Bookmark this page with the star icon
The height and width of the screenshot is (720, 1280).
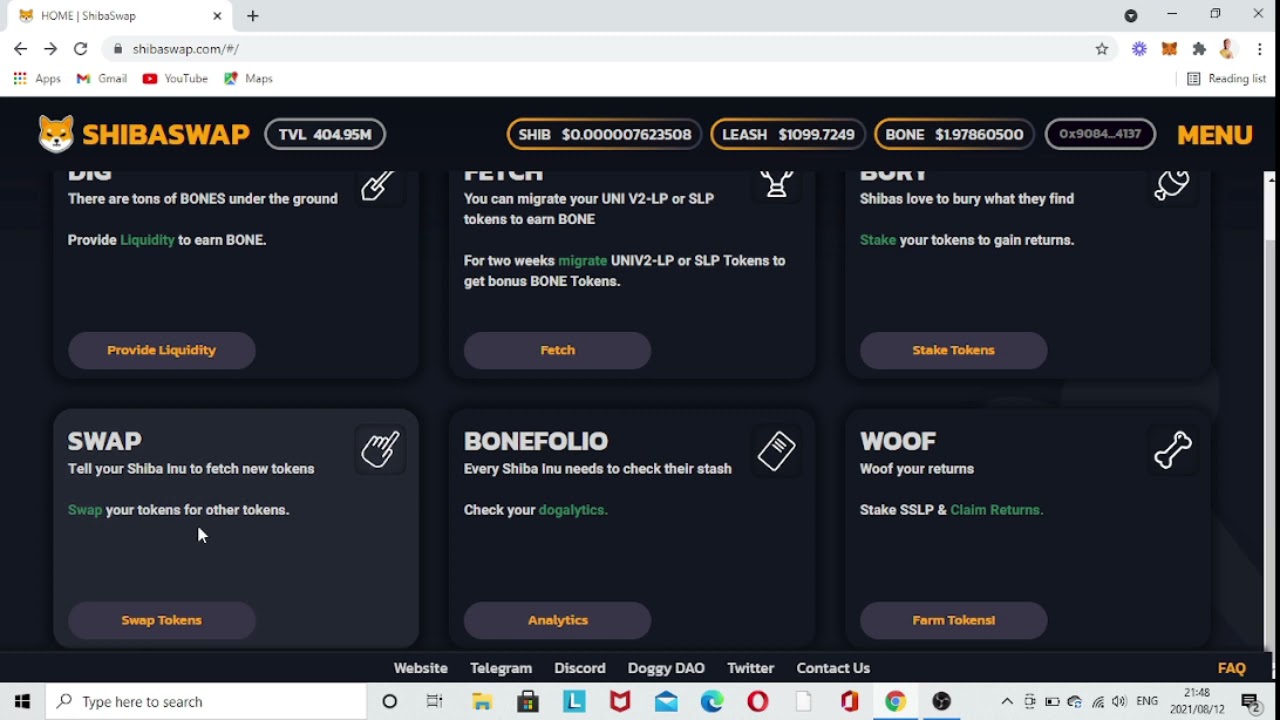click(x=1102, y=49)
